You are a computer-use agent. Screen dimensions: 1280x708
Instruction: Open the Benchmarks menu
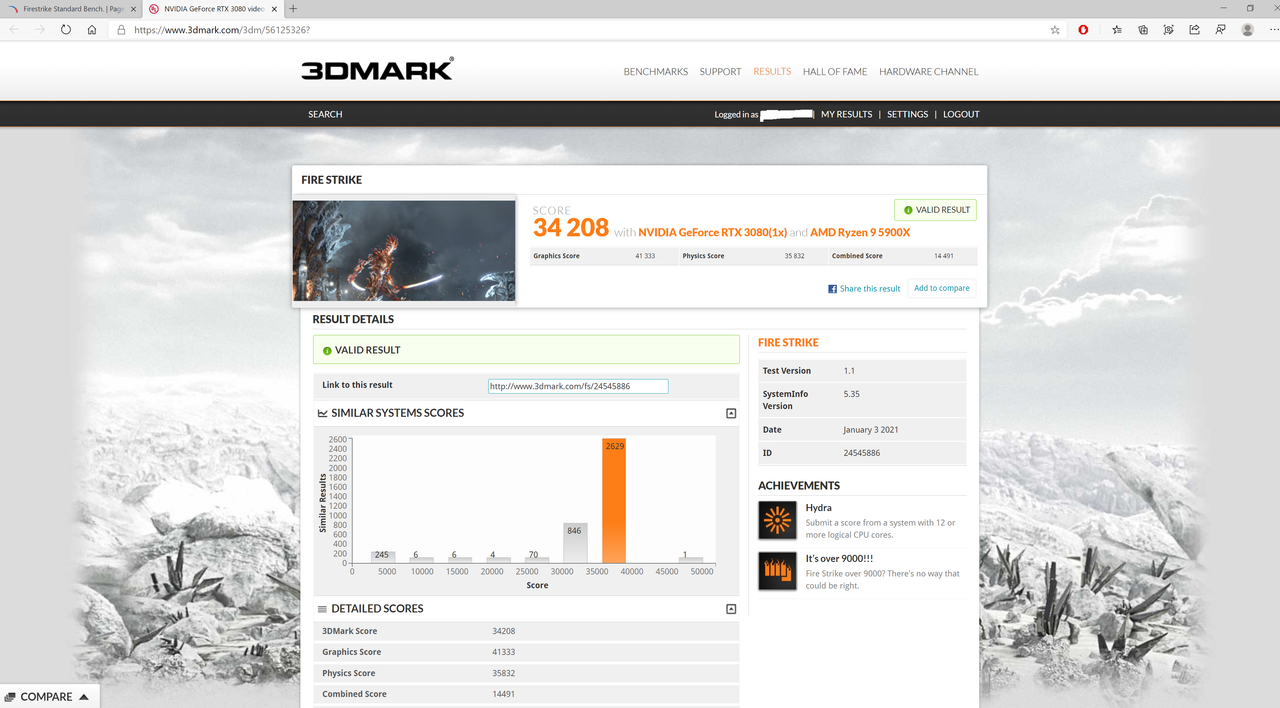(x=656, y=72)
